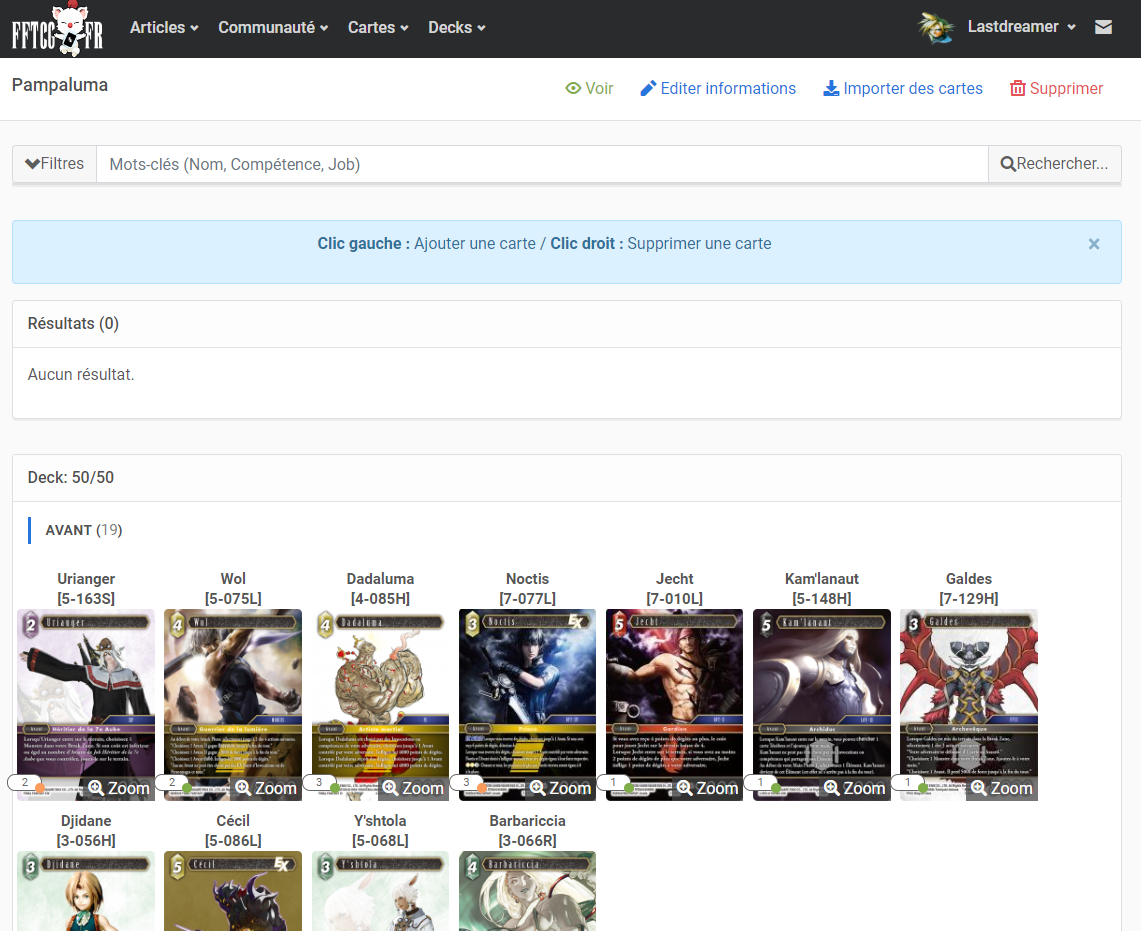Click the Y'shtola card image
Image resolution: width=1141 pixels, height=931 pixels.
pos(380,891)
